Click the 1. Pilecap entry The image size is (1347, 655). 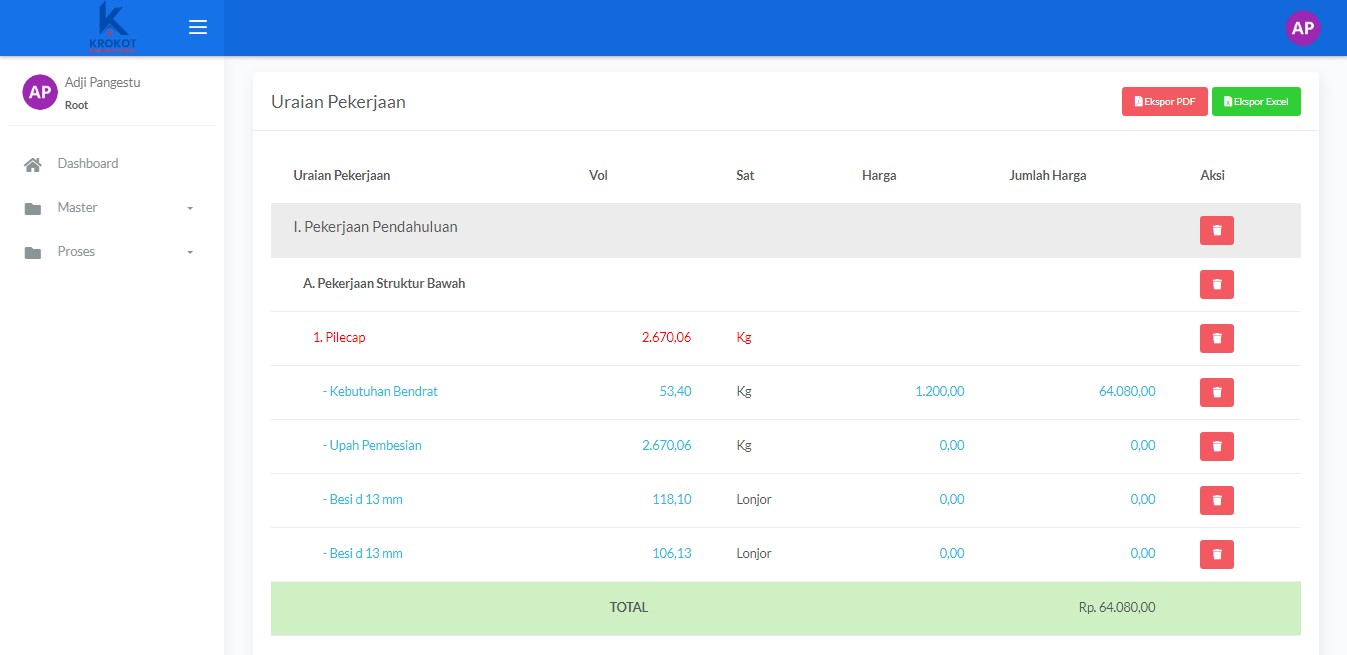339,337
